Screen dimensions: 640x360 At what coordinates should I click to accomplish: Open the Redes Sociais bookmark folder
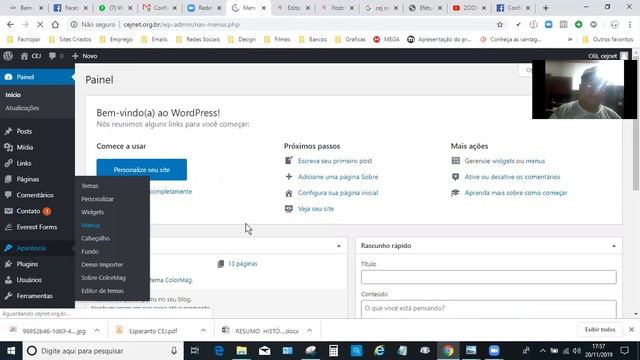click(x=198, y=40)
